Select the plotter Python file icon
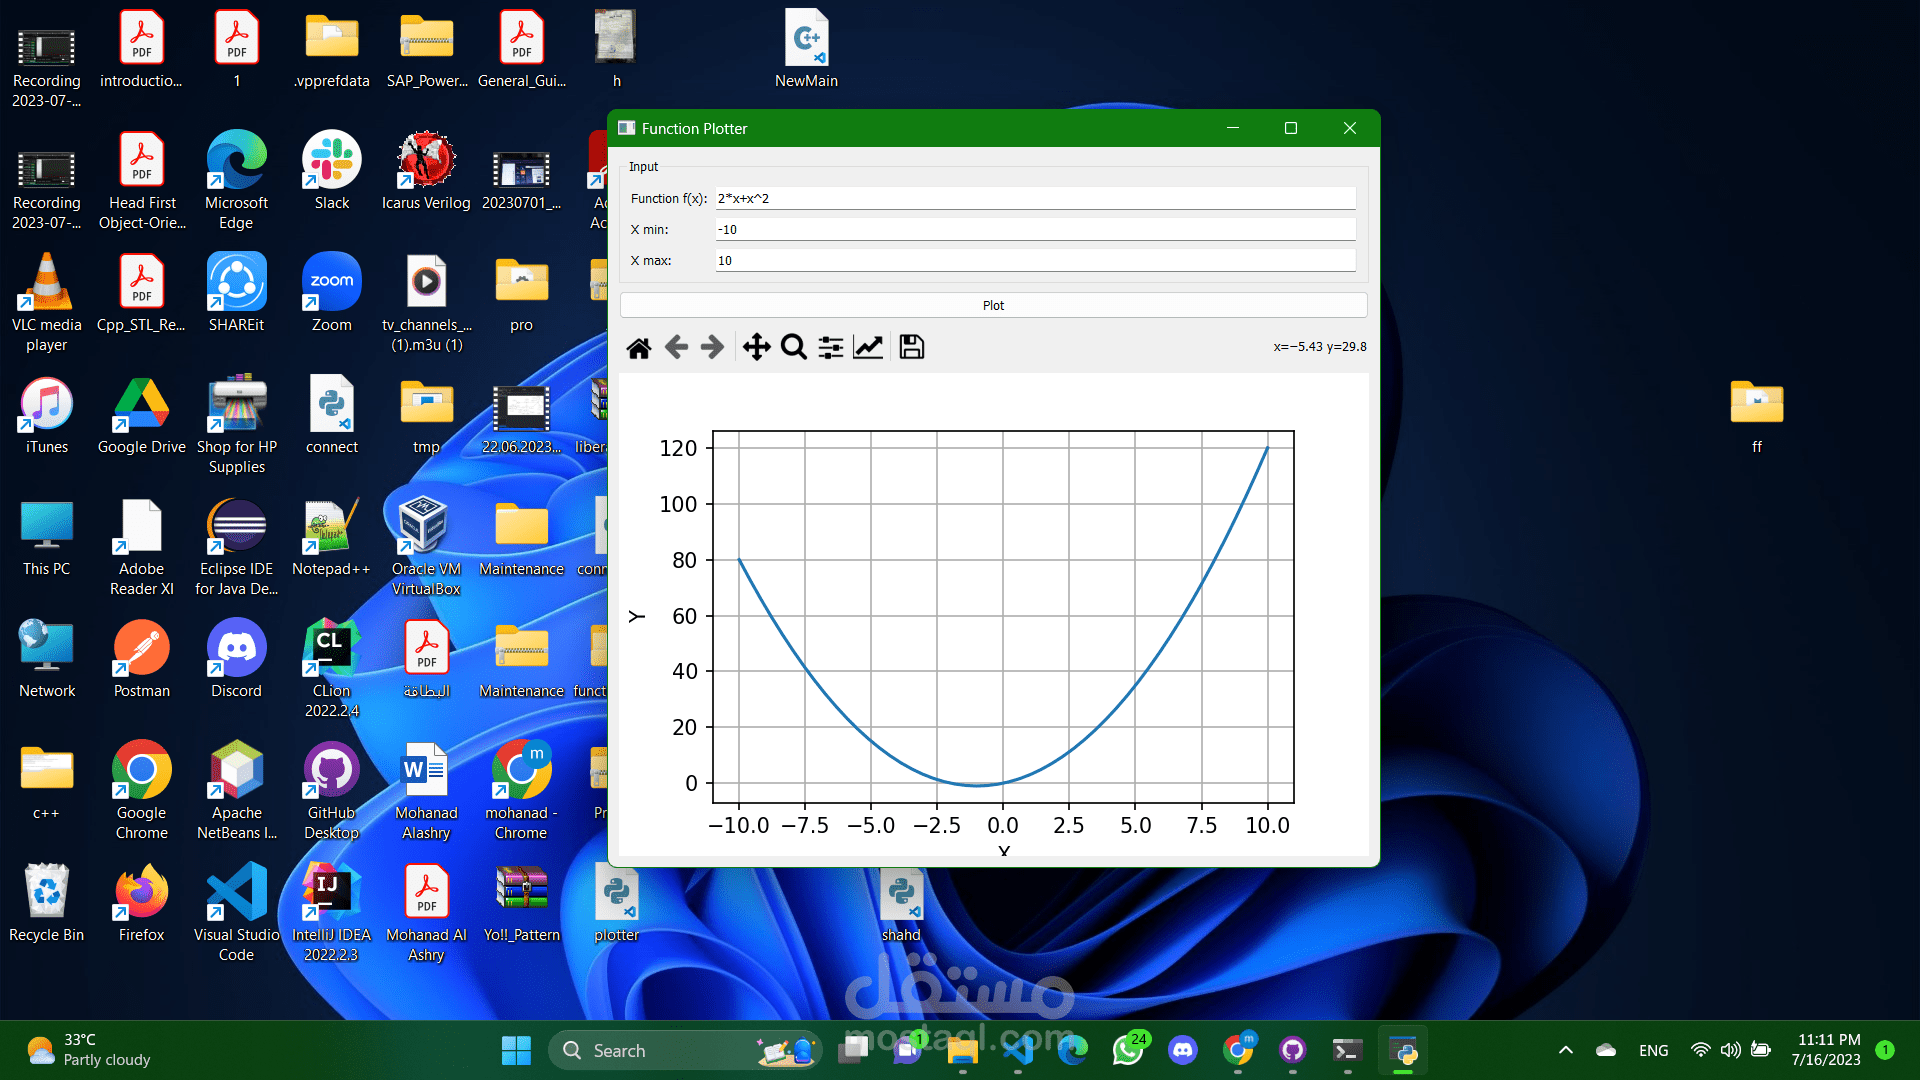Viewport: 1920px width, 1080px height. coord(617,903)
